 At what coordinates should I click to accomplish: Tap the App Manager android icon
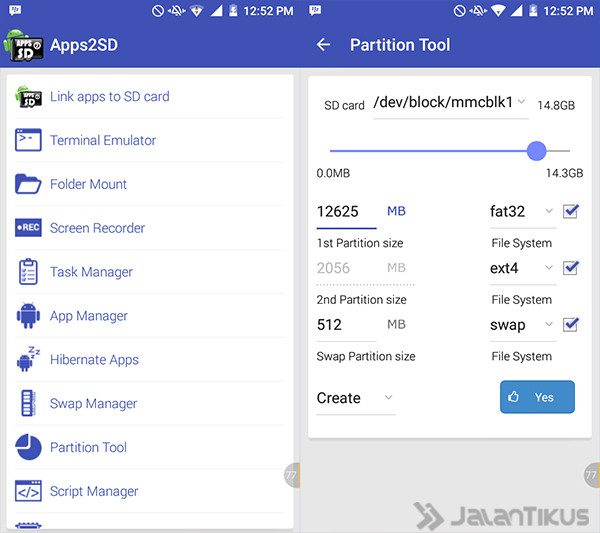(28, 316)
